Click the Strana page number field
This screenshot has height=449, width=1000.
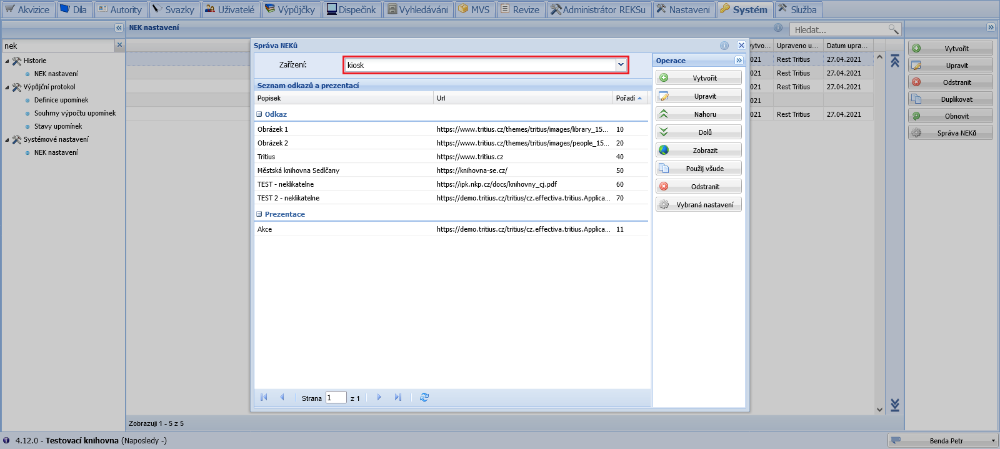[x=335, y=397]
